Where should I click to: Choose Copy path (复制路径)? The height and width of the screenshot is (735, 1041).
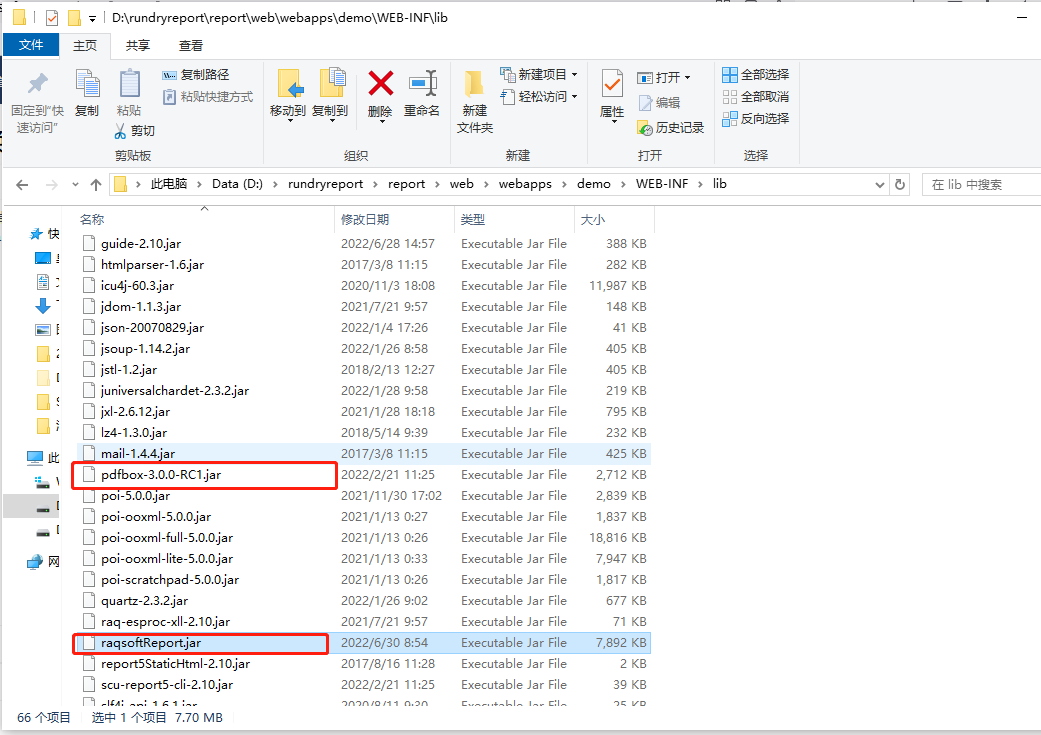tap(197, 74)
